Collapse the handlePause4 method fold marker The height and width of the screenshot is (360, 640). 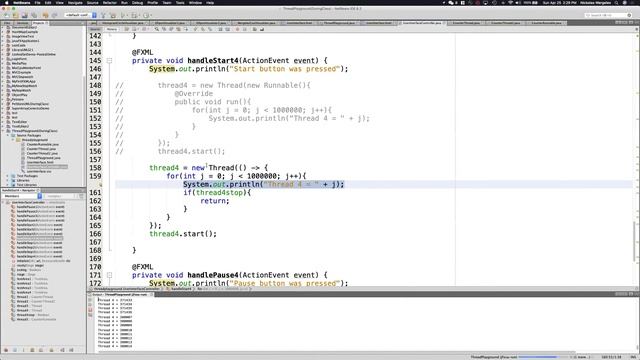tap(109, 275)
